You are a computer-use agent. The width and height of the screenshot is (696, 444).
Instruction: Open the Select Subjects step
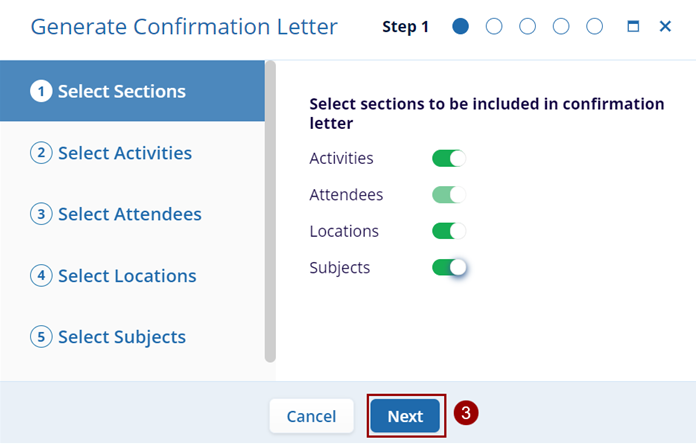coord(121,337)
